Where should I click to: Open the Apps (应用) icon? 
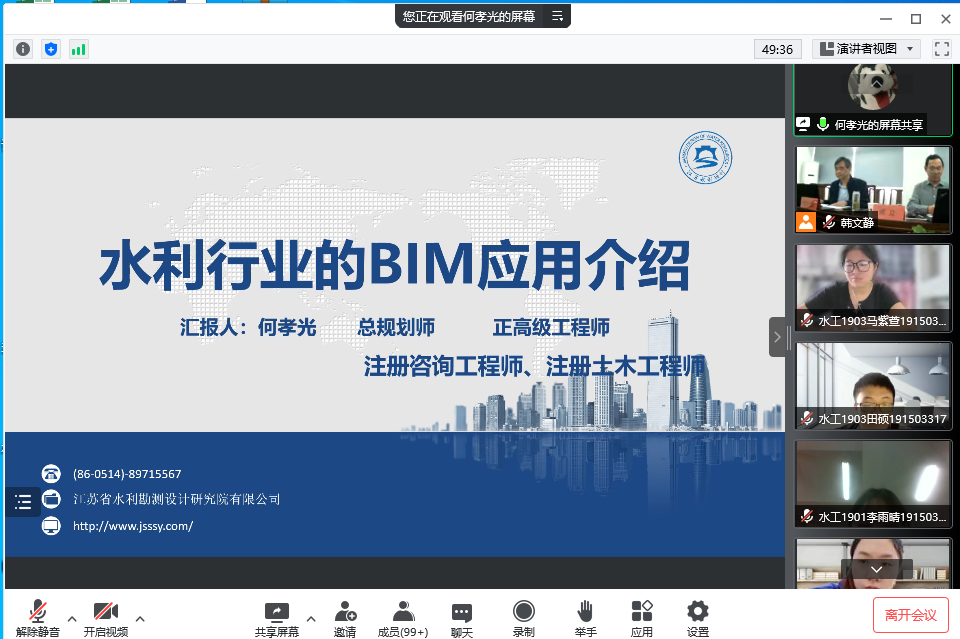pyautogui.click(x=642, y=618)
